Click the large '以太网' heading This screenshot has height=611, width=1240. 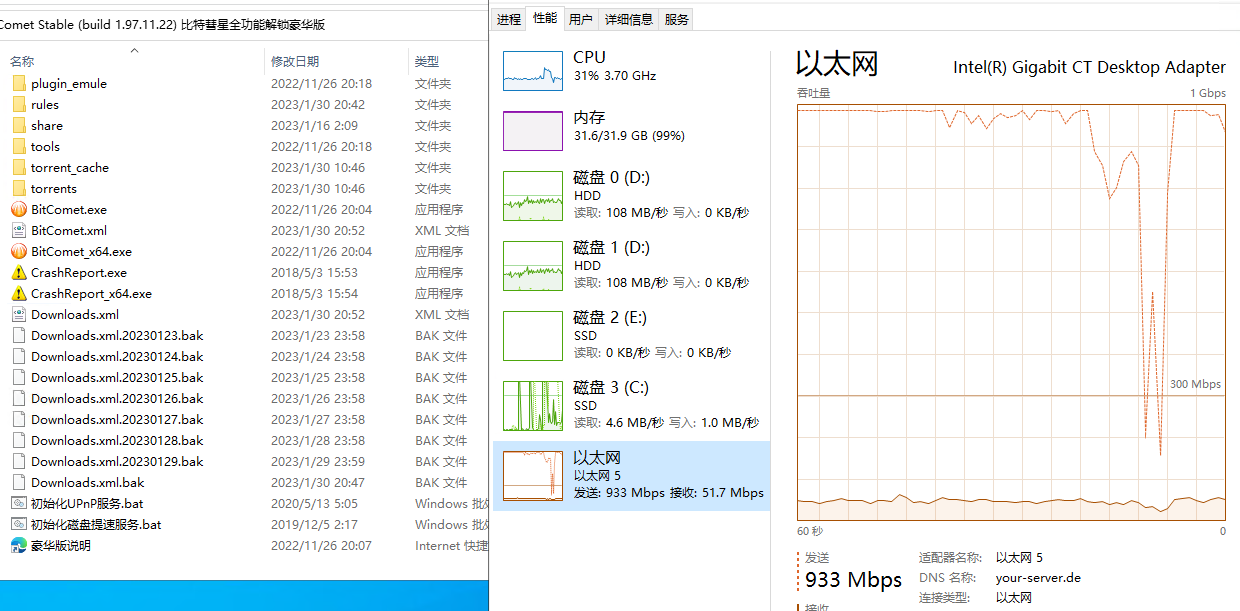point(837,64)
